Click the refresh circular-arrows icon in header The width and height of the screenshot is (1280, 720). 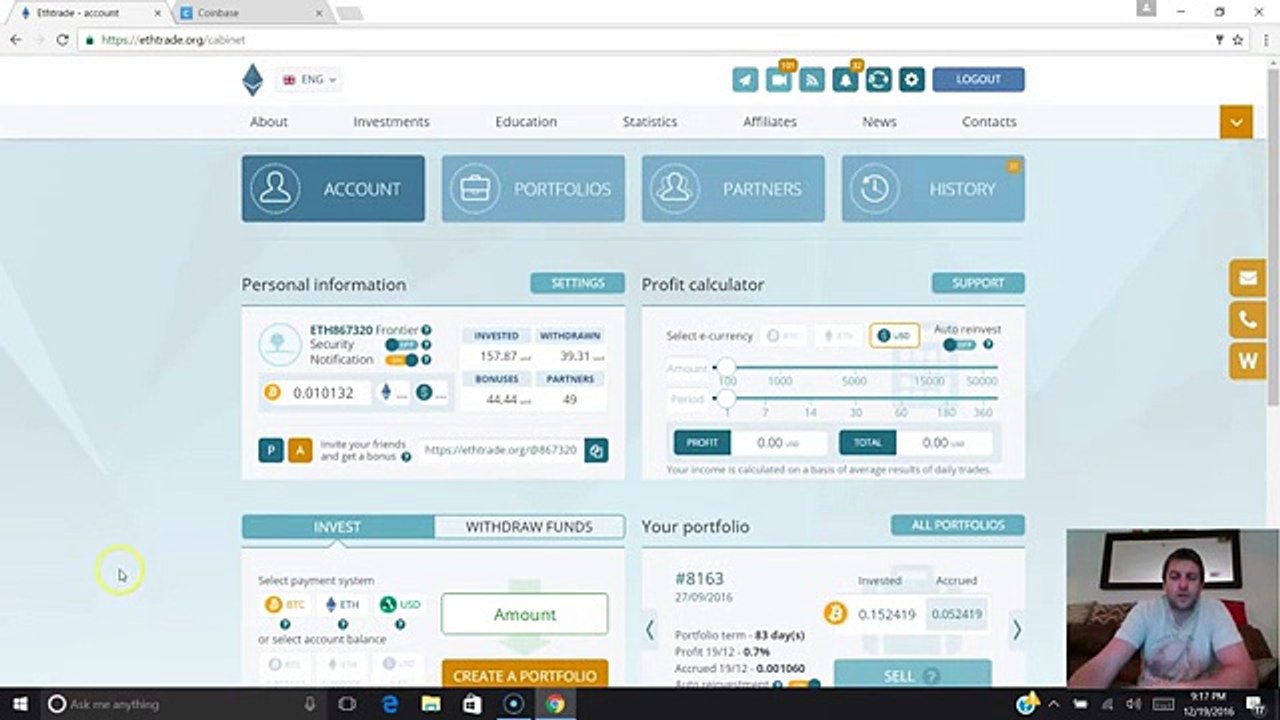(878, 79)
